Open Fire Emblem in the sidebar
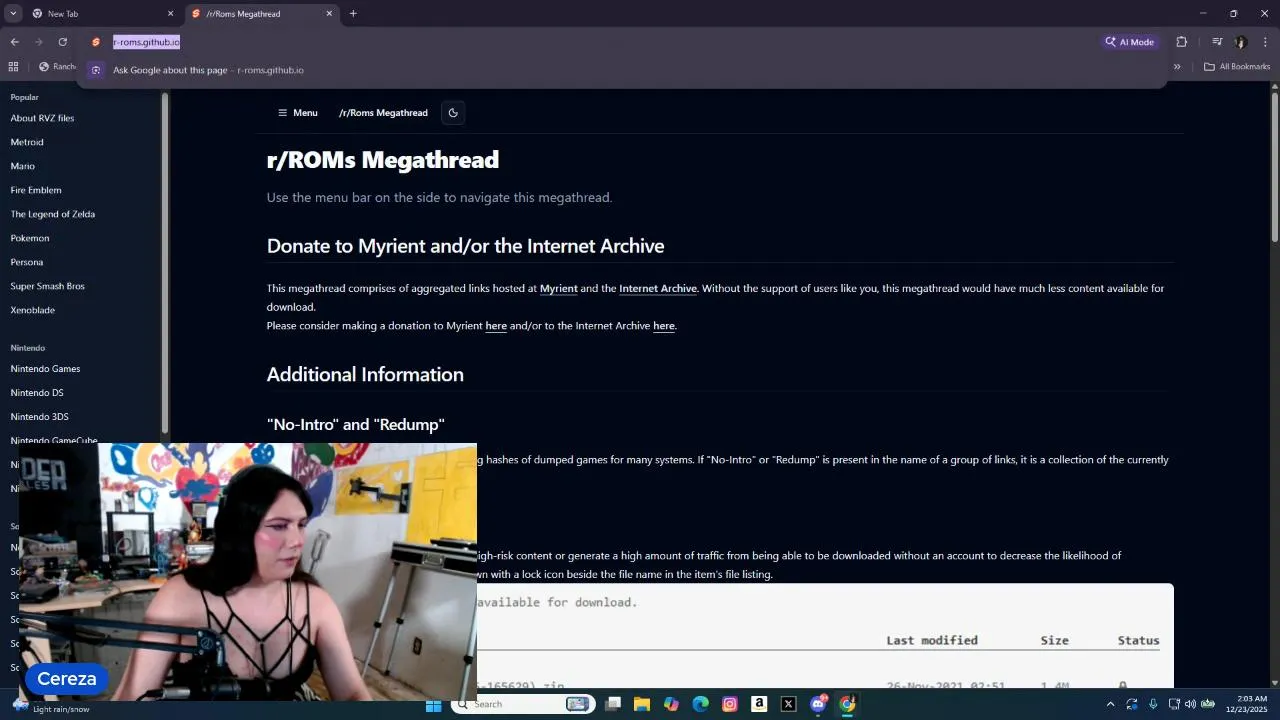1280x720 pixels. 36,190
